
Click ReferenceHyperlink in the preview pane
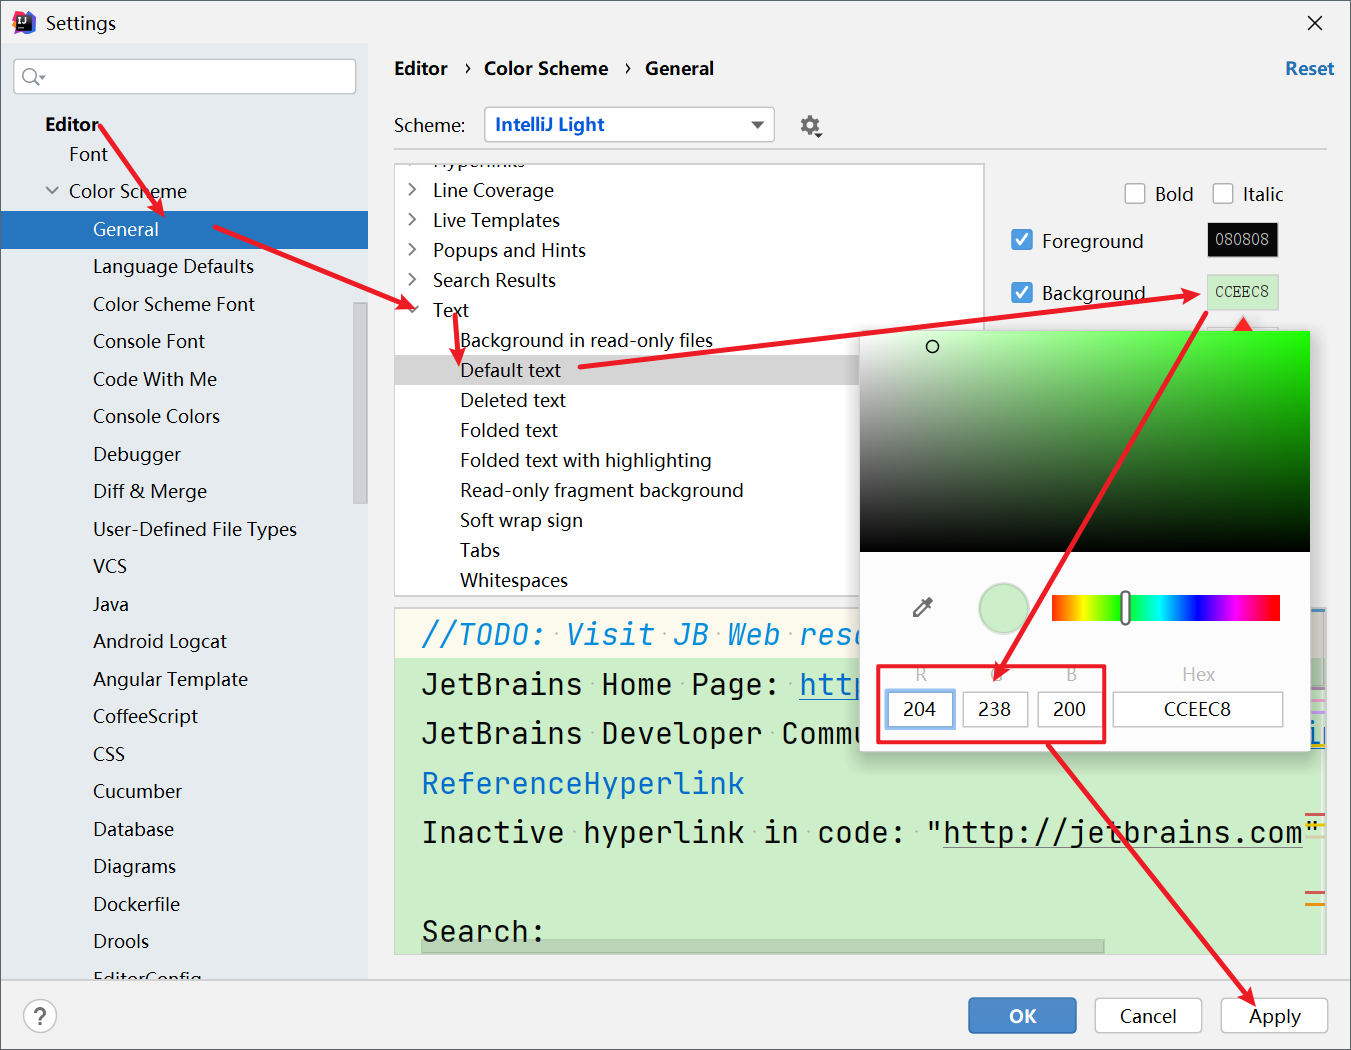point(583,783)
